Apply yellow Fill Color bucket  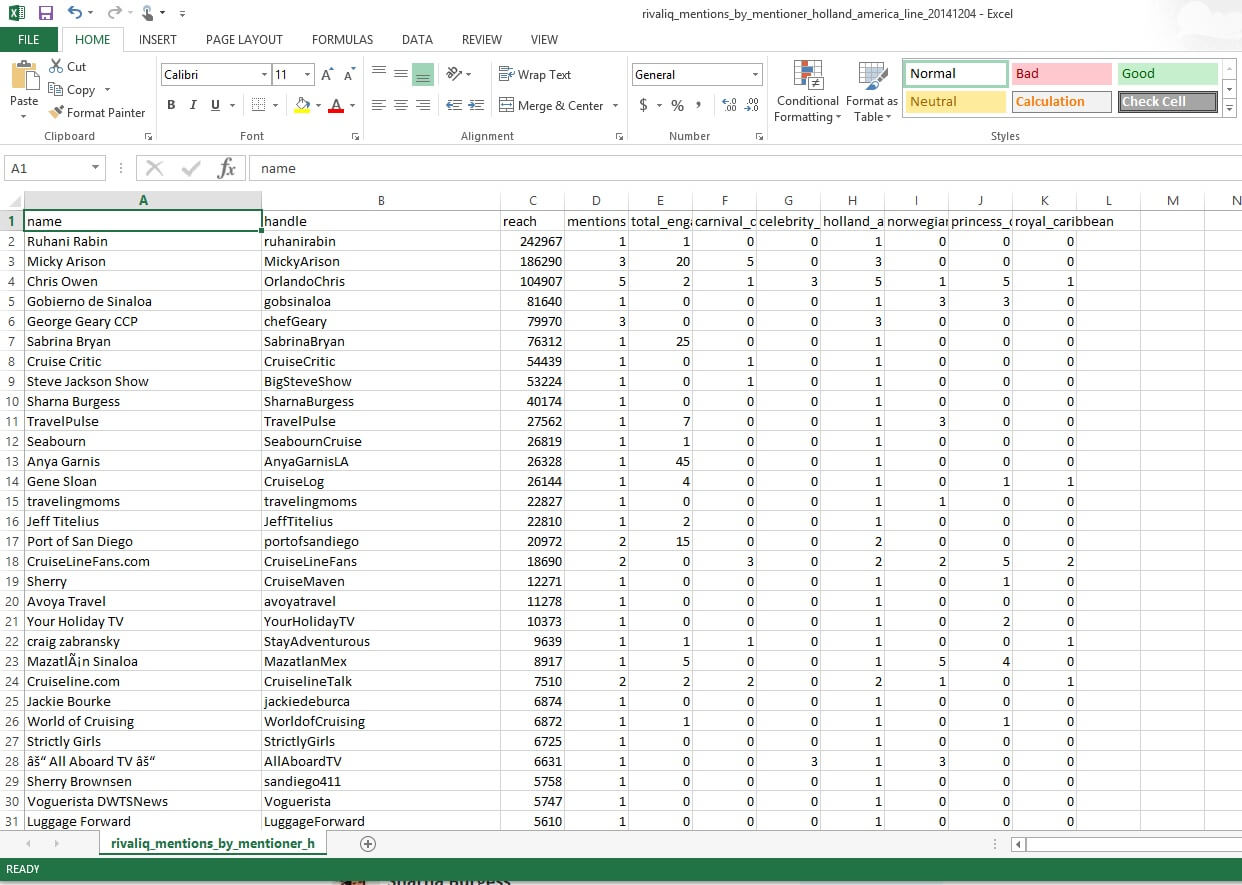pyautogui.click(x=303, y=105)
